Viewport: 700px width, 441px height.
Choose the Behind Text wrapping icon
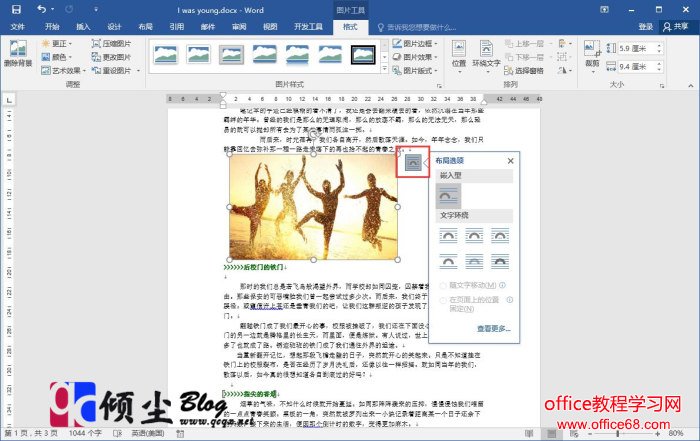(474, 262)
